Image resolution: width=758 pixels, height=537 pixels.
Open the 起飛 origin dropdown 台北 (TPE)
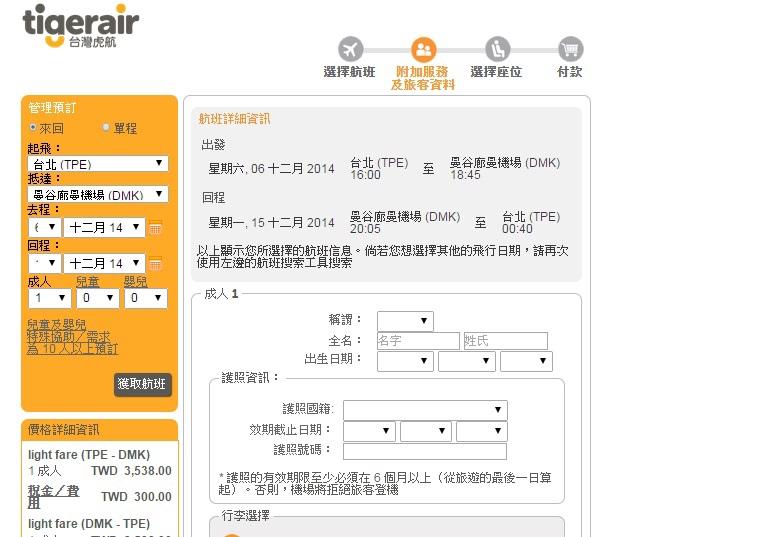pos(98,163)
